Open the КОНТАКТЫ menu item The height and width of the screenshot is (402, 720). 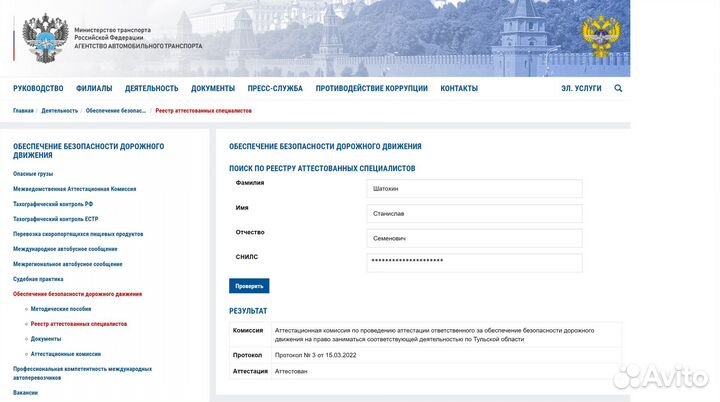point(459,88)
